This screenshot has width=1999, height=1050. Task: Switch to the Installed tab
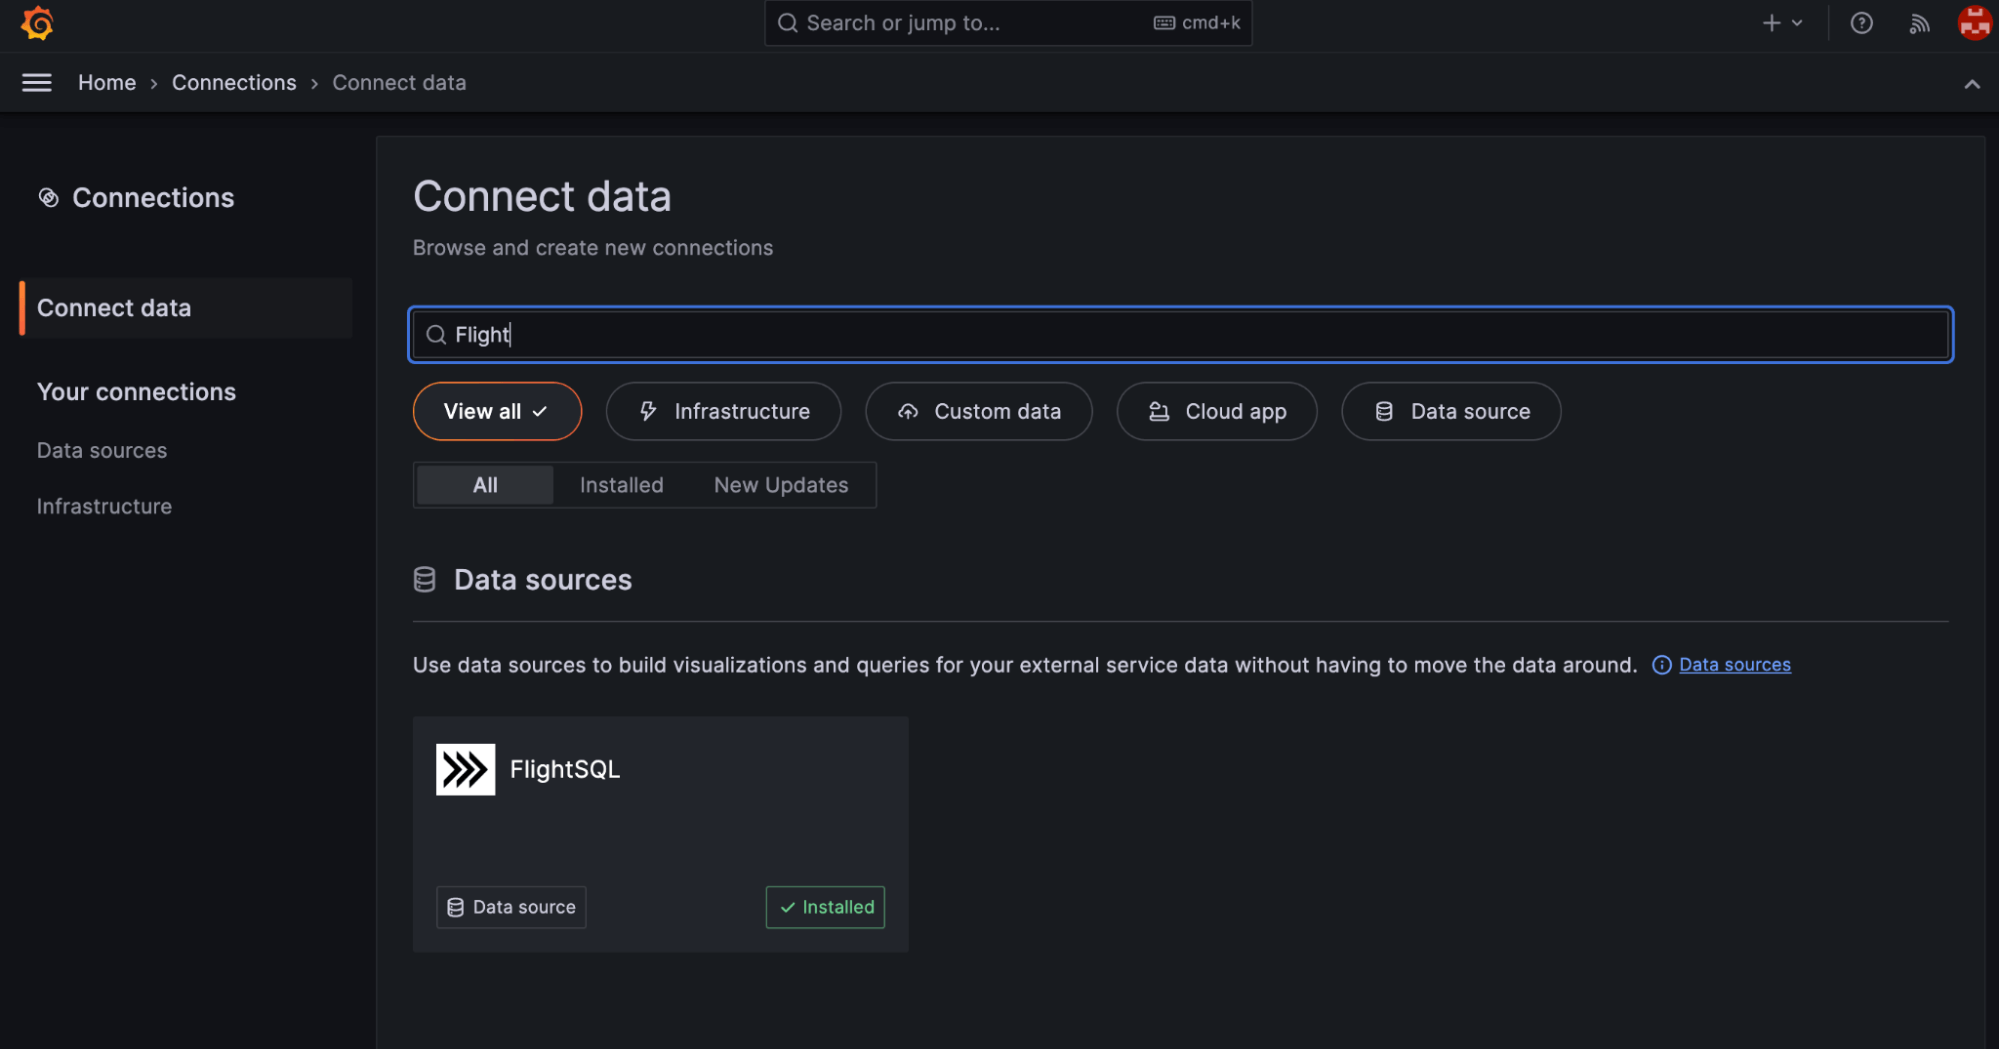point(621,485)
